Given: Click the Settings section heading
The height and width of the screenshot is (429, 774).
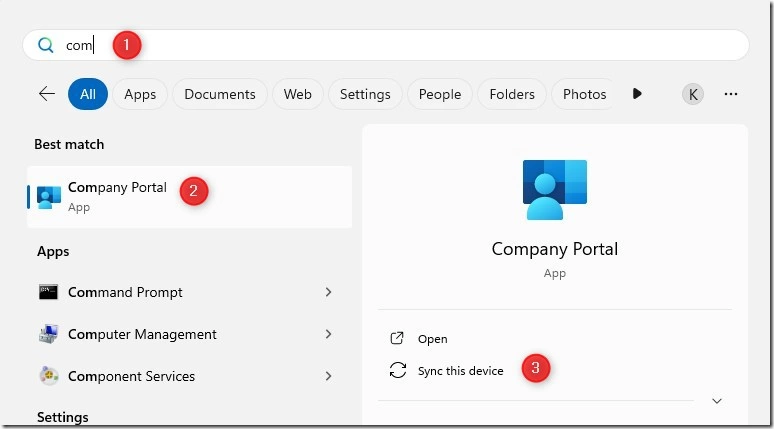Looking at the screenshot, I should pos(63,418).
